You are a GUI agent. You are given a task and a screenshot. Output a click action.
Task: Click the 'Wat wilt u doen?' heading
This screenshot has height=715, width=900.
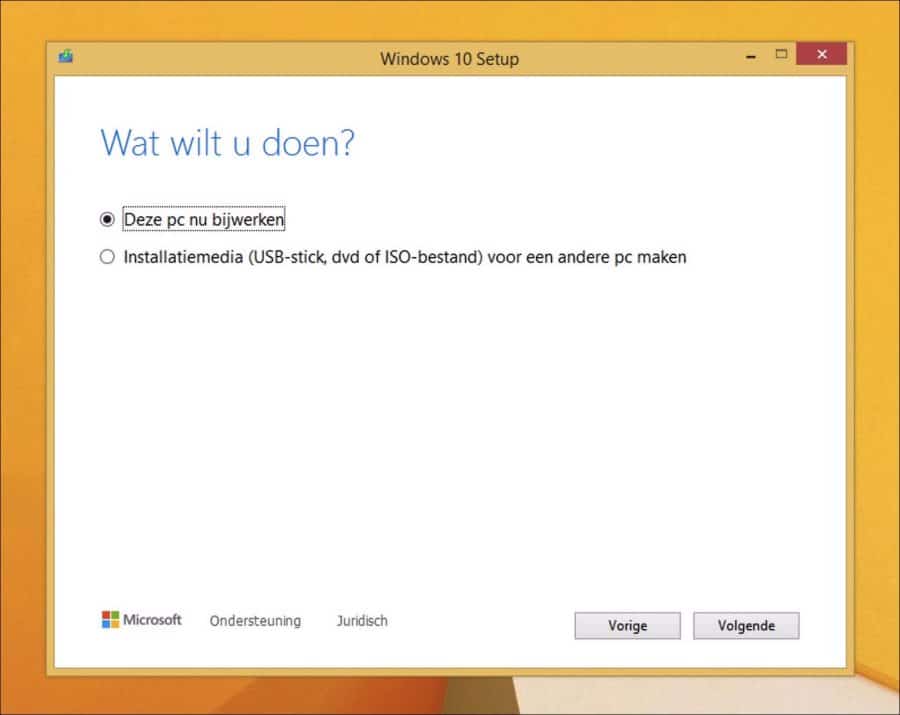click(228, 143)
